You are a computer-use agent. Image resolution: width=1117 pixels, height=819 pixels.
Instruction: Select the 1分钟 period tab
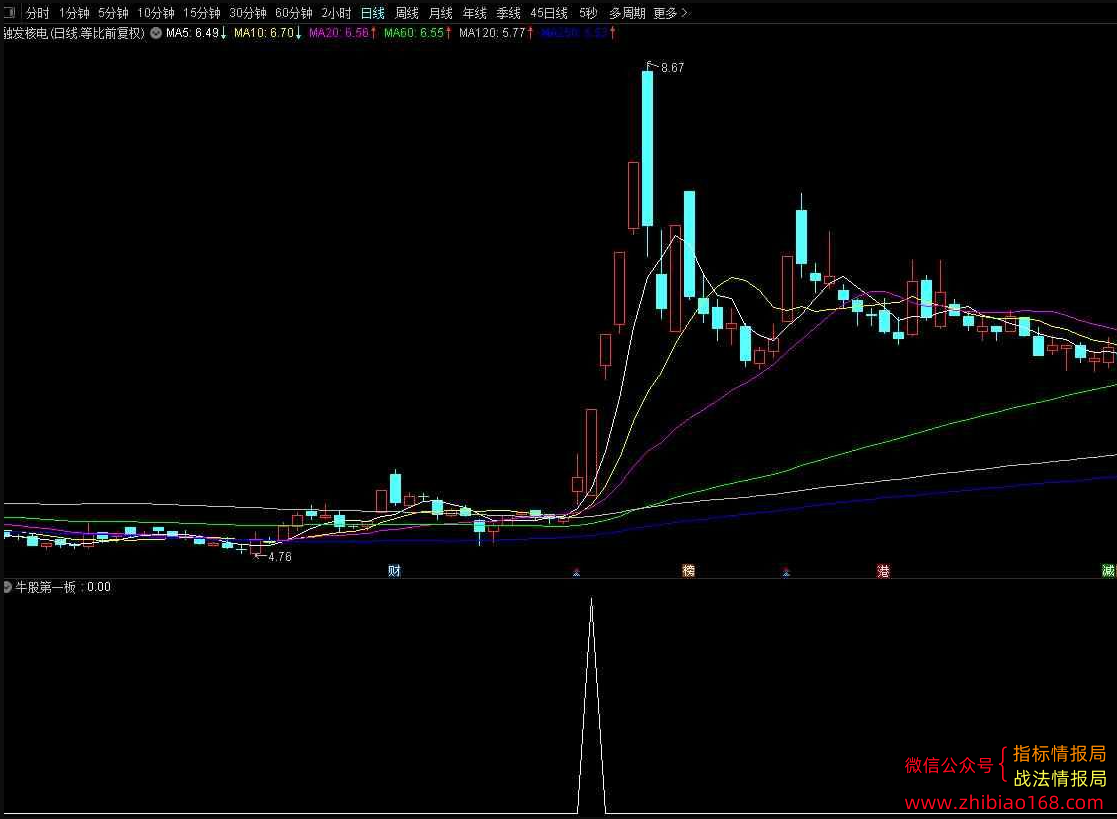(x=74, y=13)
